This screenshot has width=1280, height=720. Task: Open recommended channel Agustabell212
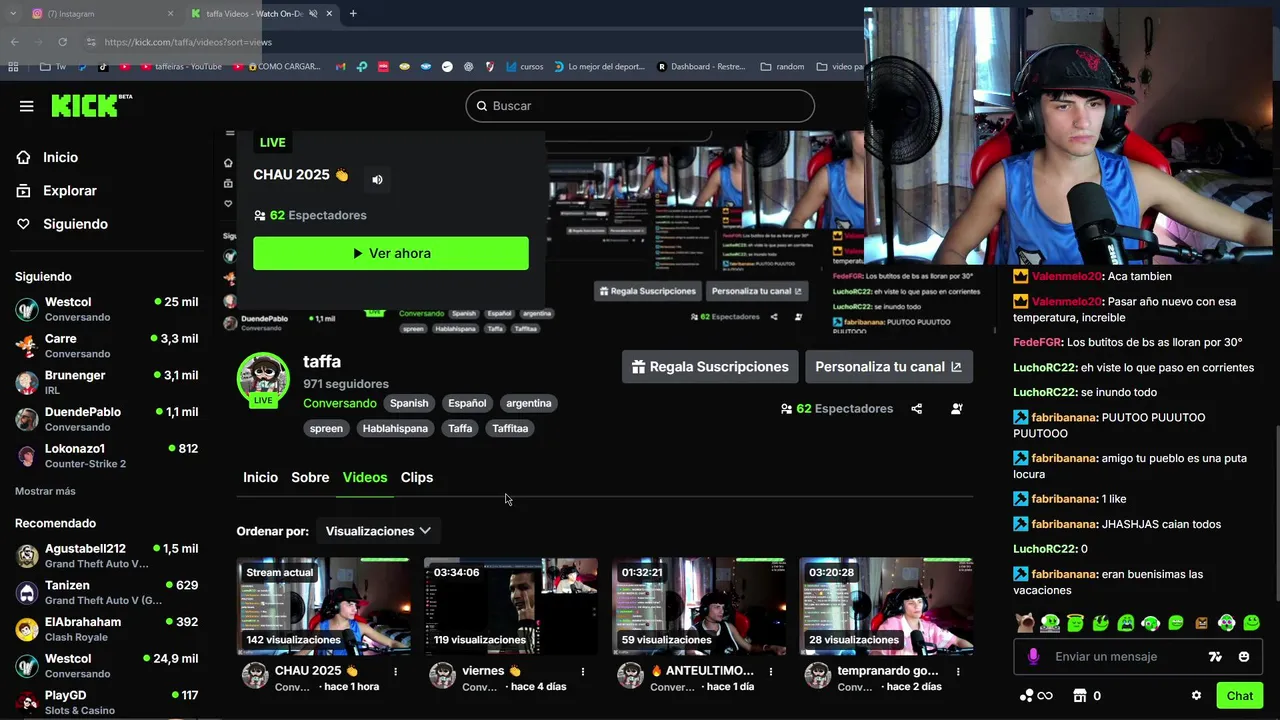(x=106, y=556)
